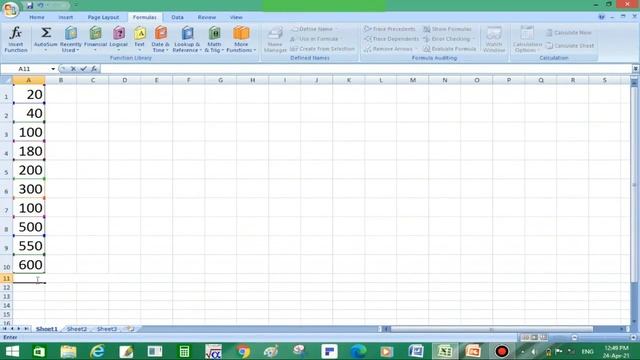Click the Enter checkmark in formula bar
640x360 pixels.
(x=84, y=69)
